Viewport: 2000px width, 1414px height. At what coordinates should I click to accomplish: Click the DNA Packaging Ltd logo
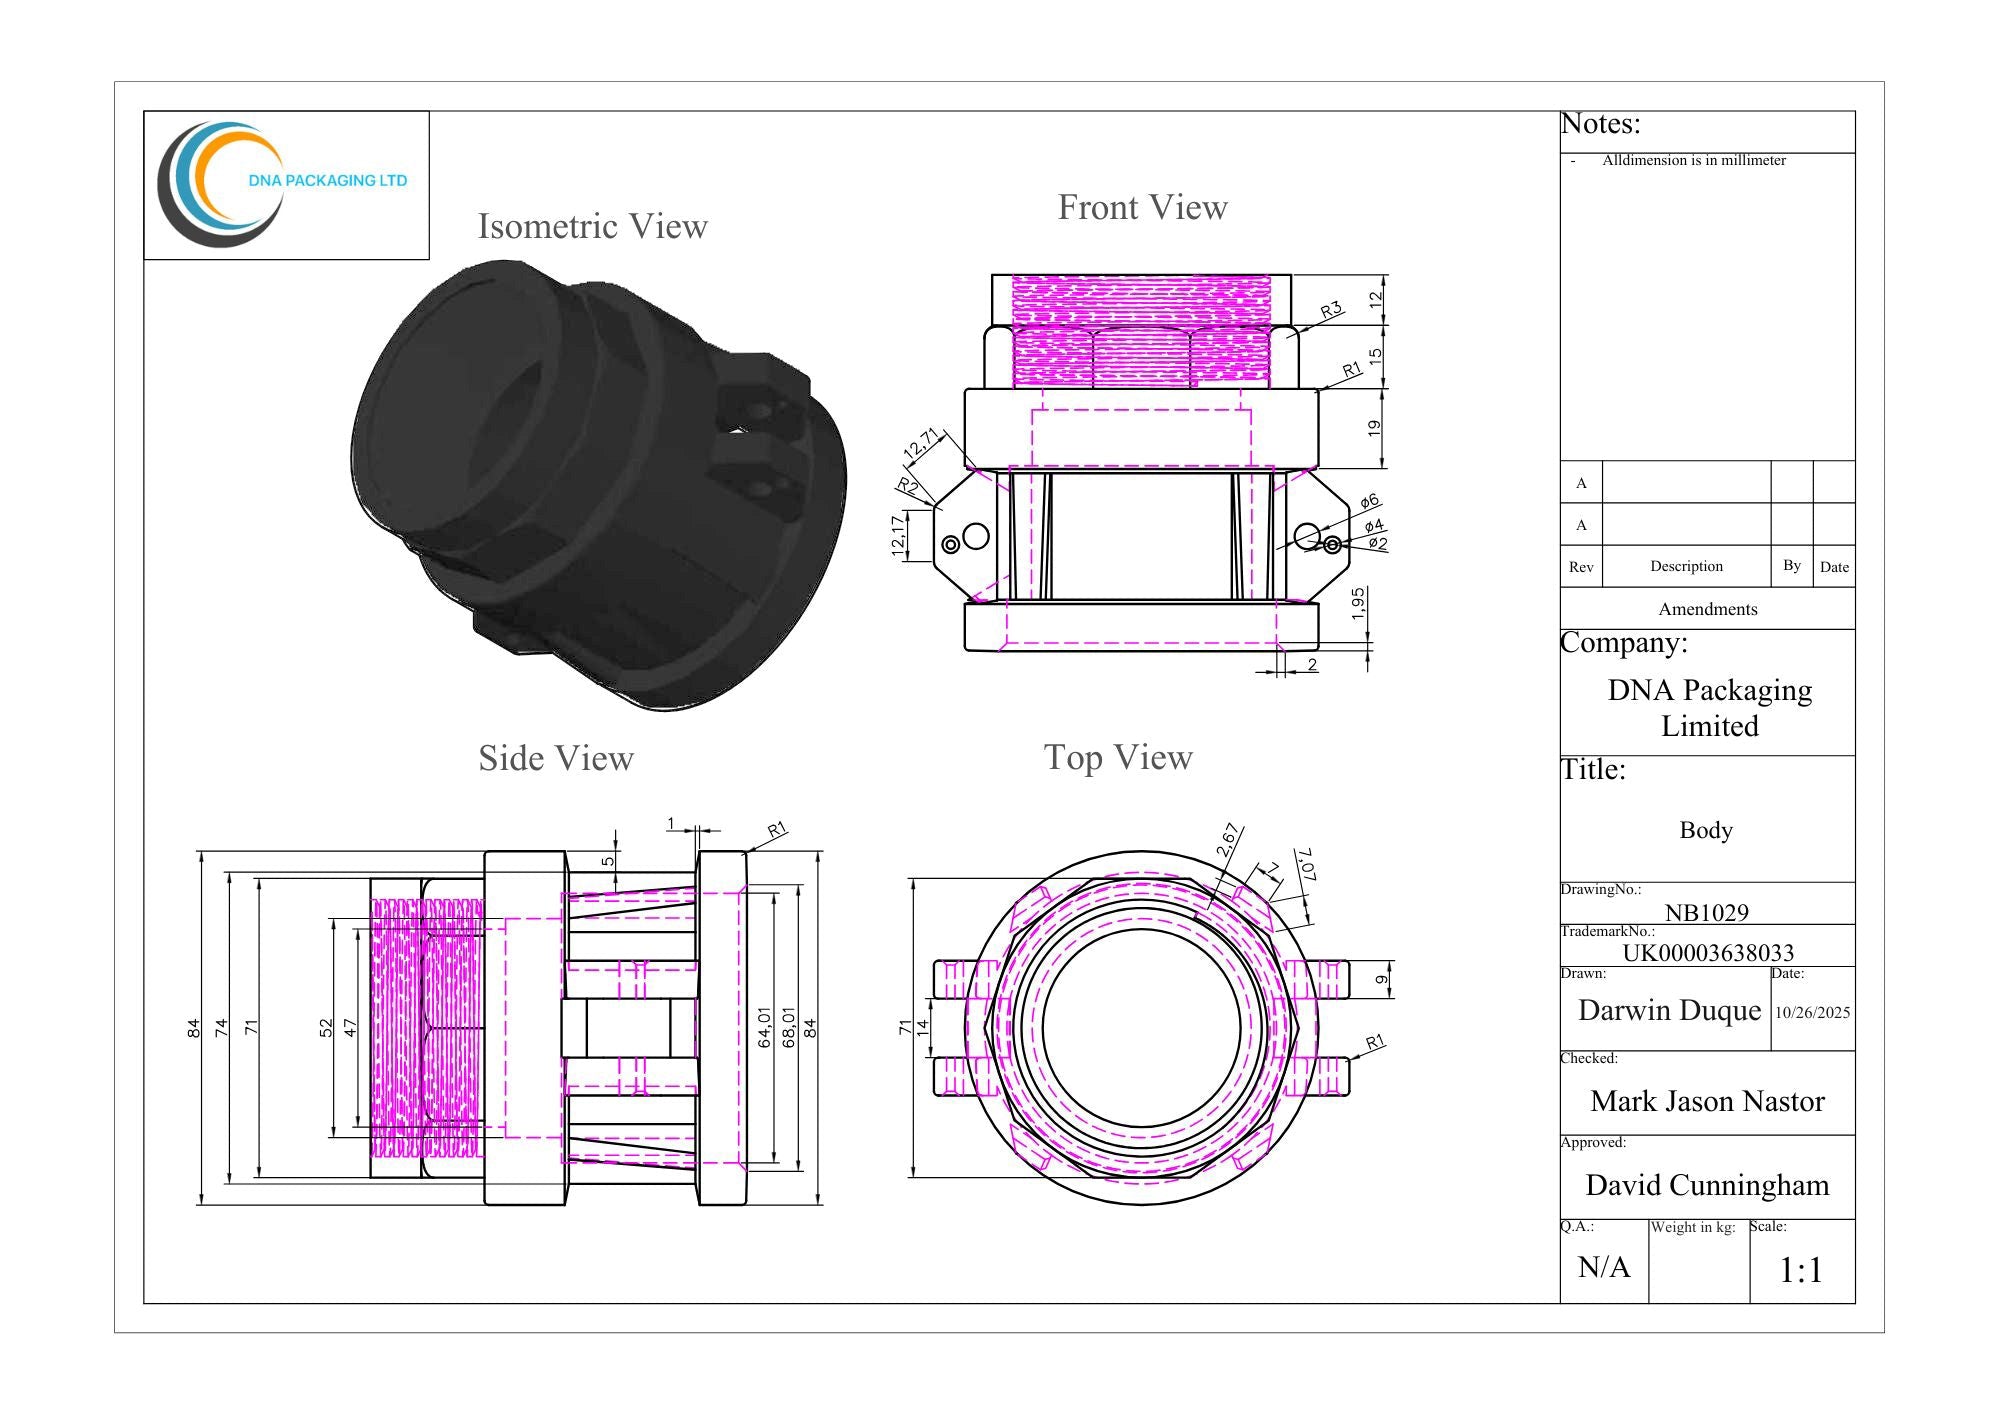coord(285,184)
